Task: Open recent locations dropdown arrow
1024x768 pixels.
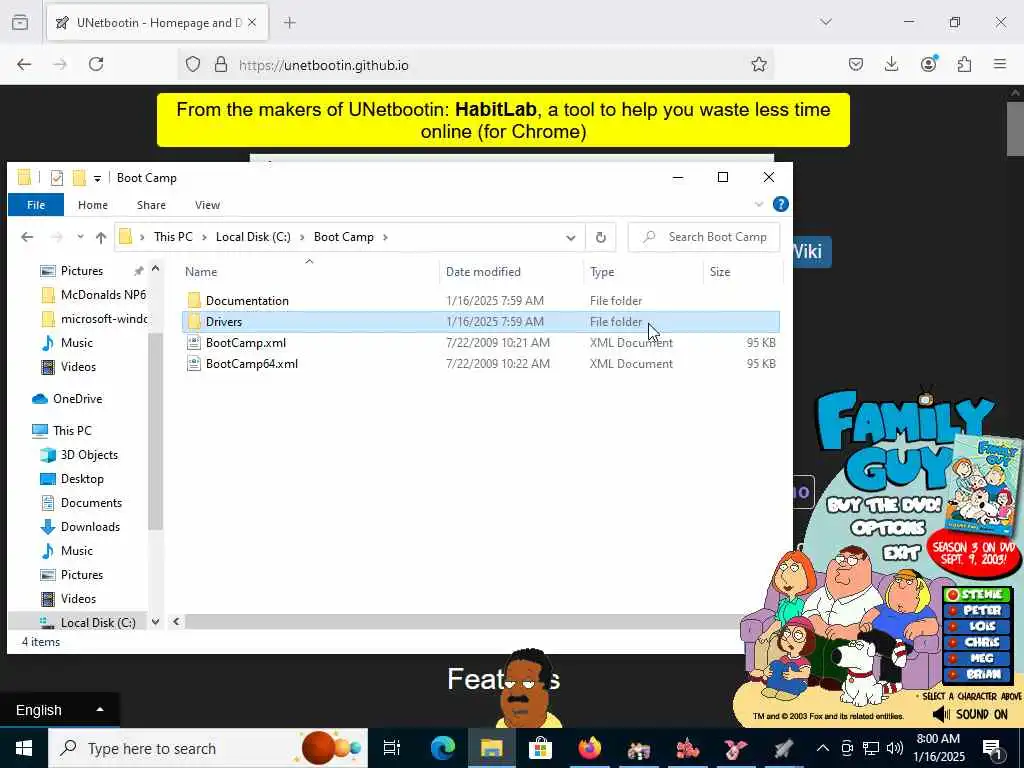Action: point(80,237)
